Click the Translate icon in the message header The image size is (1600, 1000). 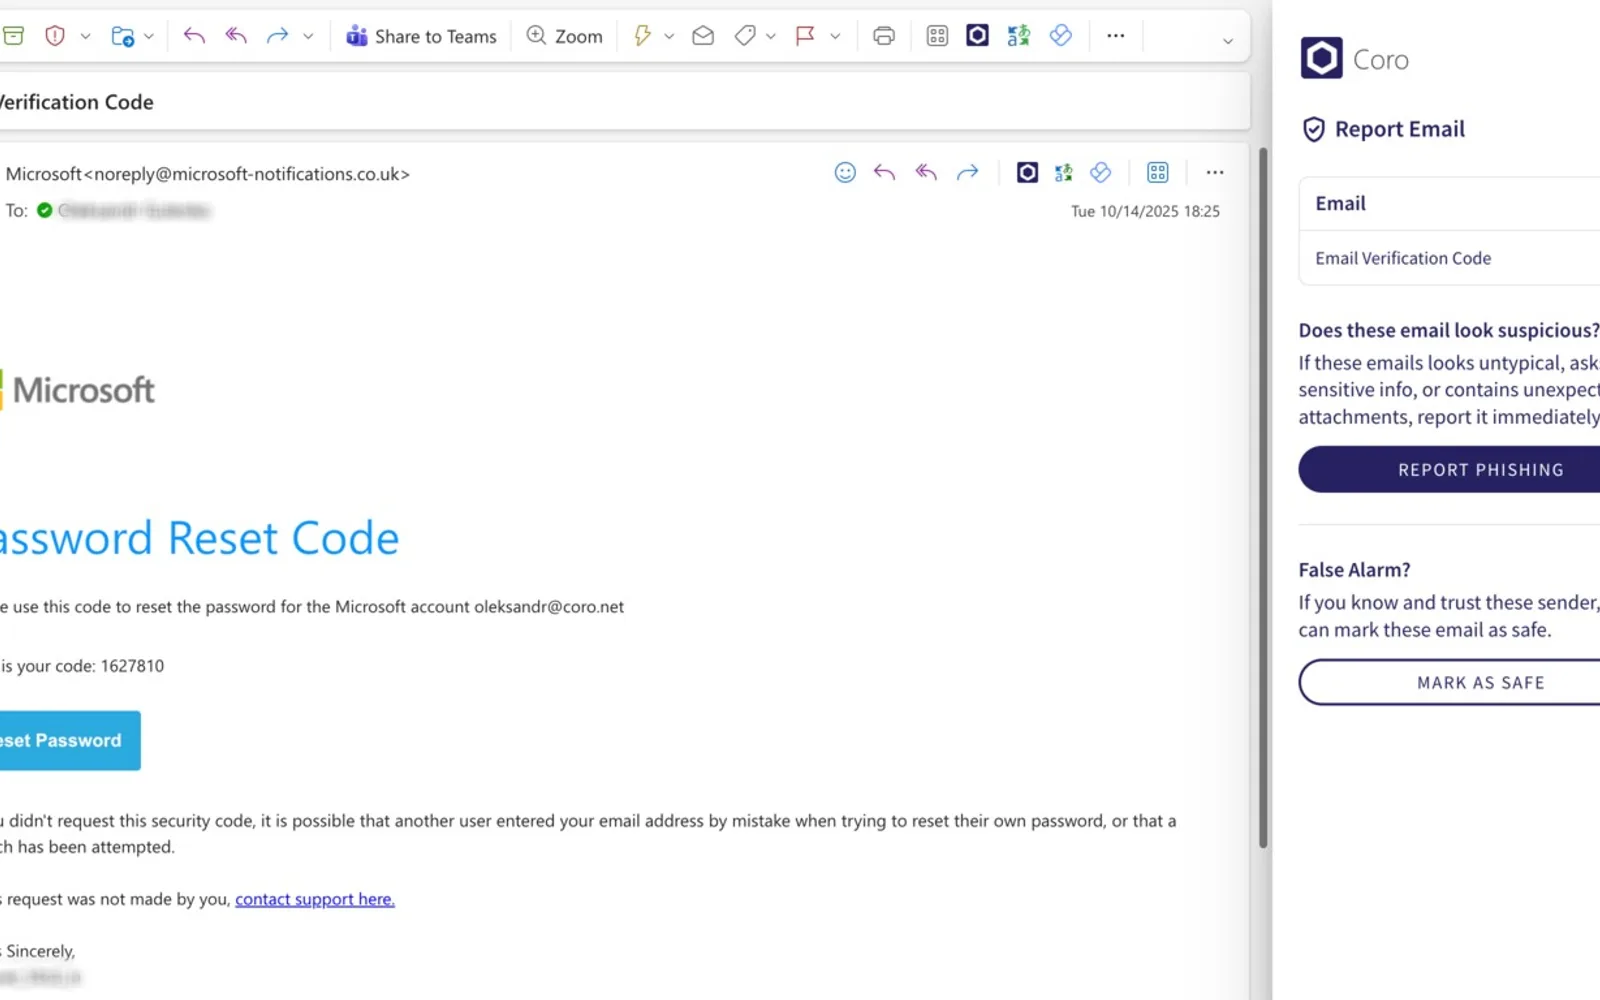point(1063,172)
